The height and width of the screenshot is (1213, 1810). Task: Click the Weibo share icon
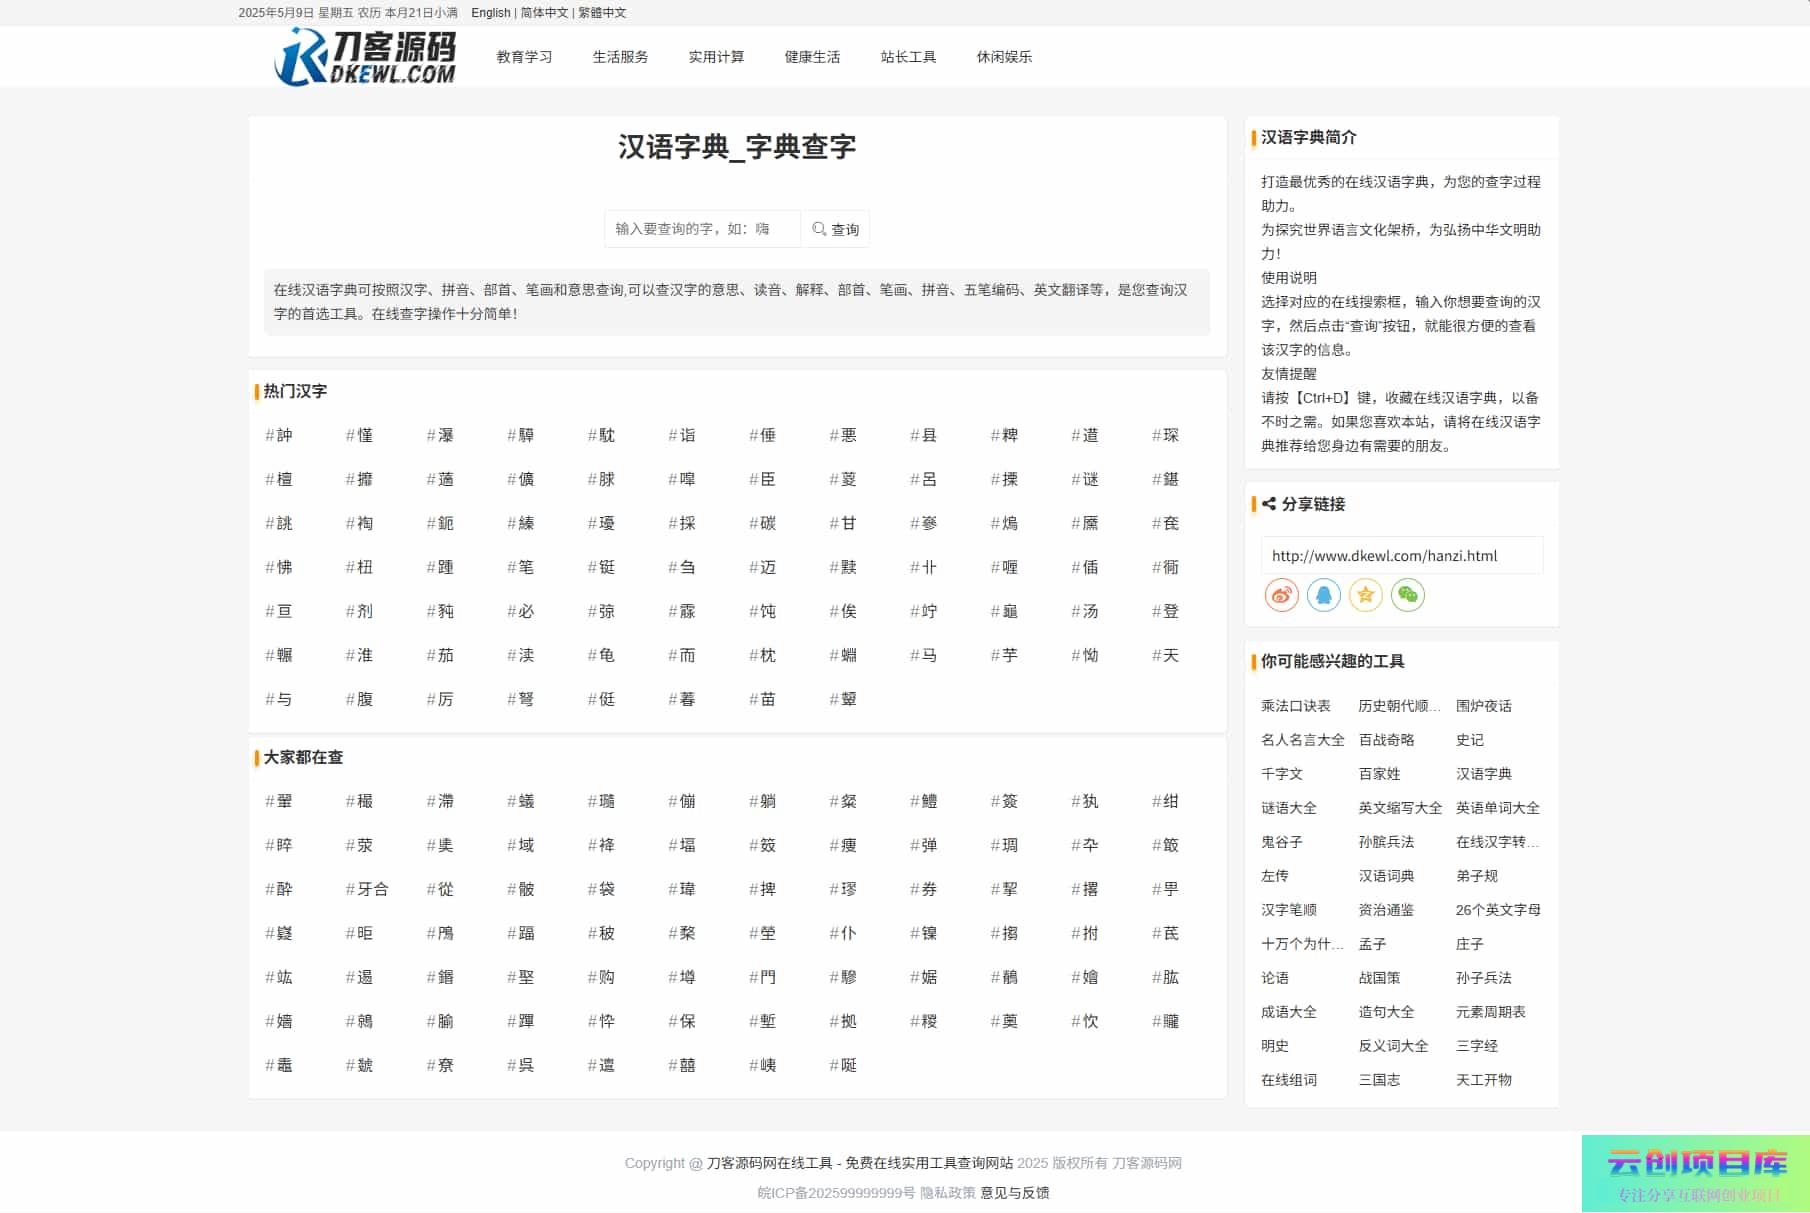[1281, 595]
